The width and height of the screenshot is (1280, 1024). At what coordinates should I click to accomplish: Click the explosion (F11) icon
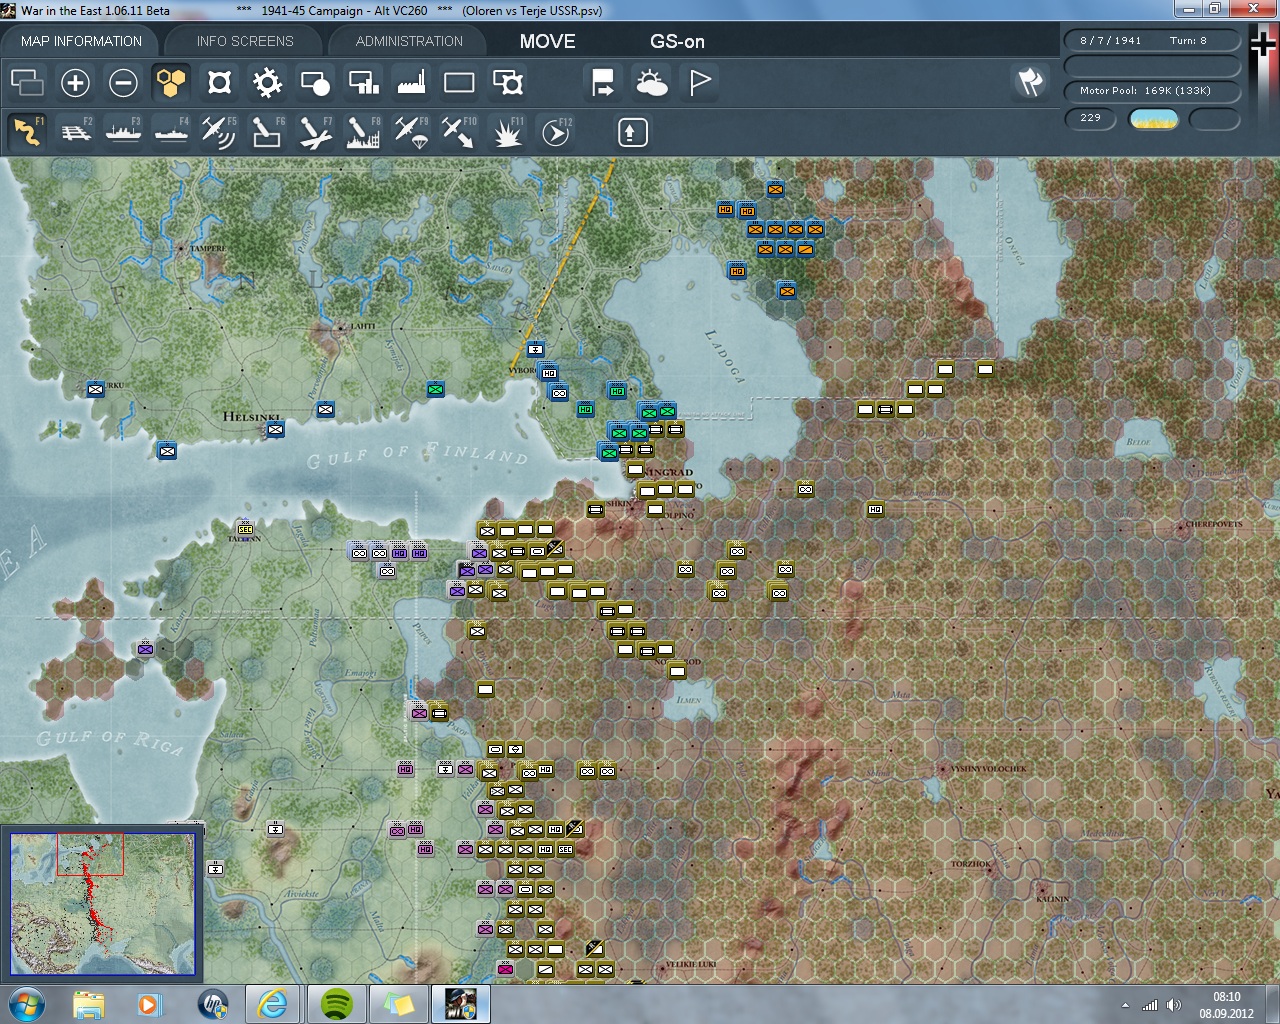[507, 132]
